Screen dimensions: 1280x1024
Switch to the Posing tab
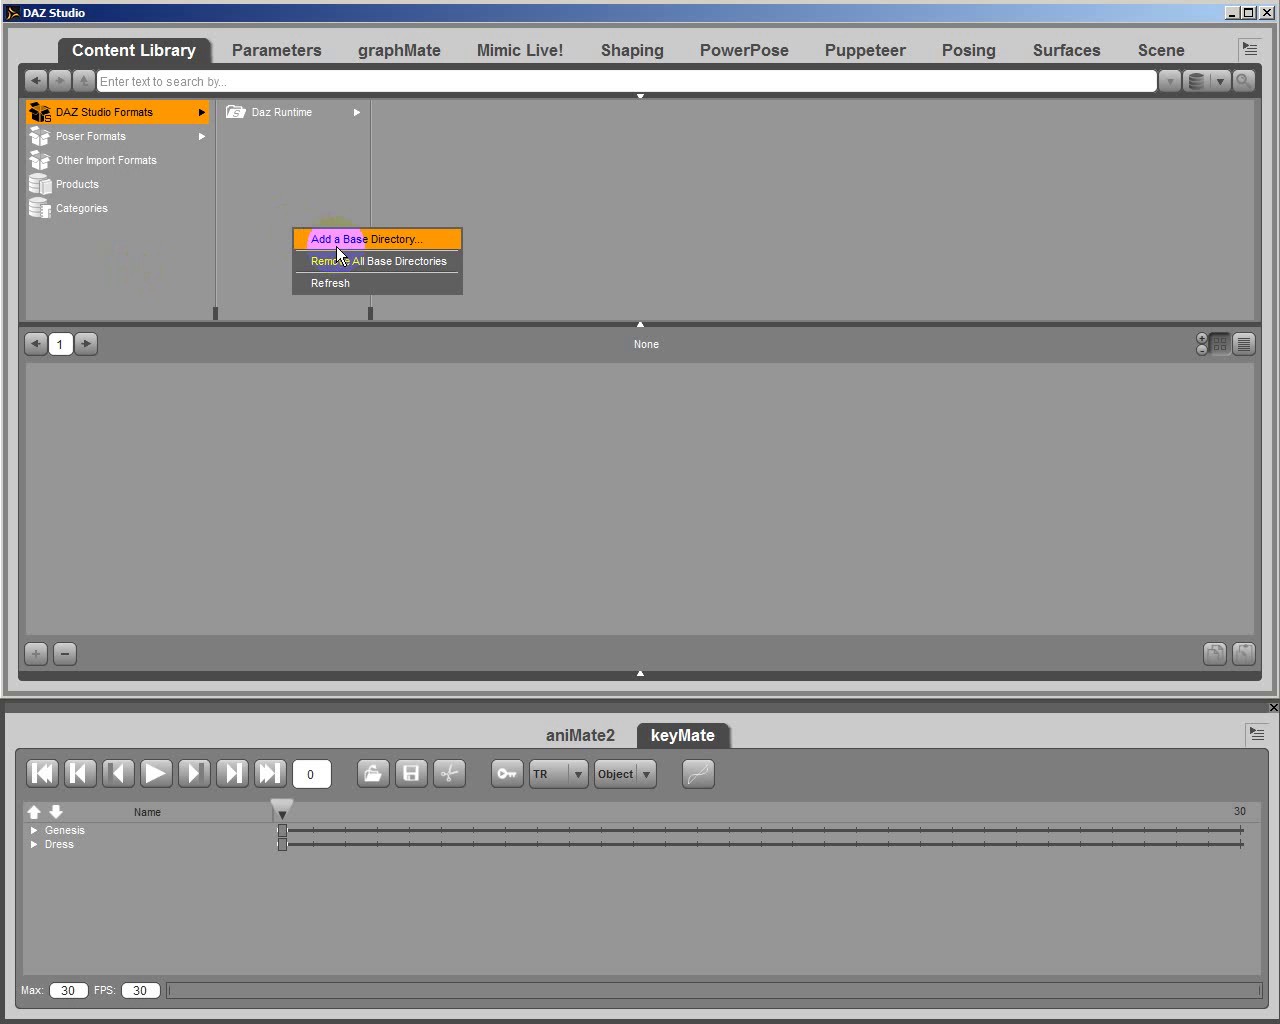pos(969,50)
